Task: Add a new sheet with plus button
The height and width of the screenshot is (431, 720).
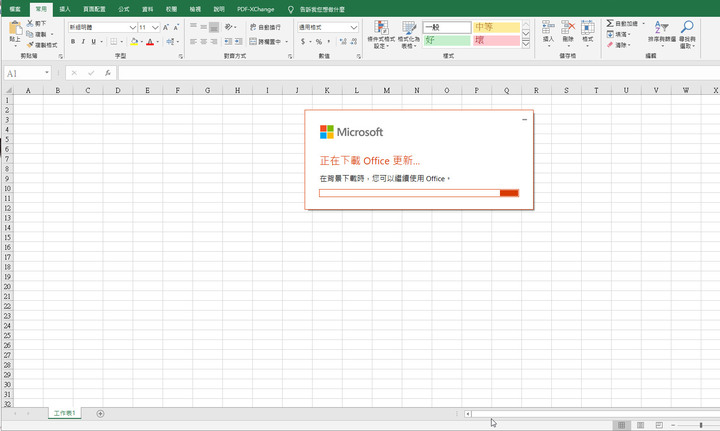Action: [100, 414]
